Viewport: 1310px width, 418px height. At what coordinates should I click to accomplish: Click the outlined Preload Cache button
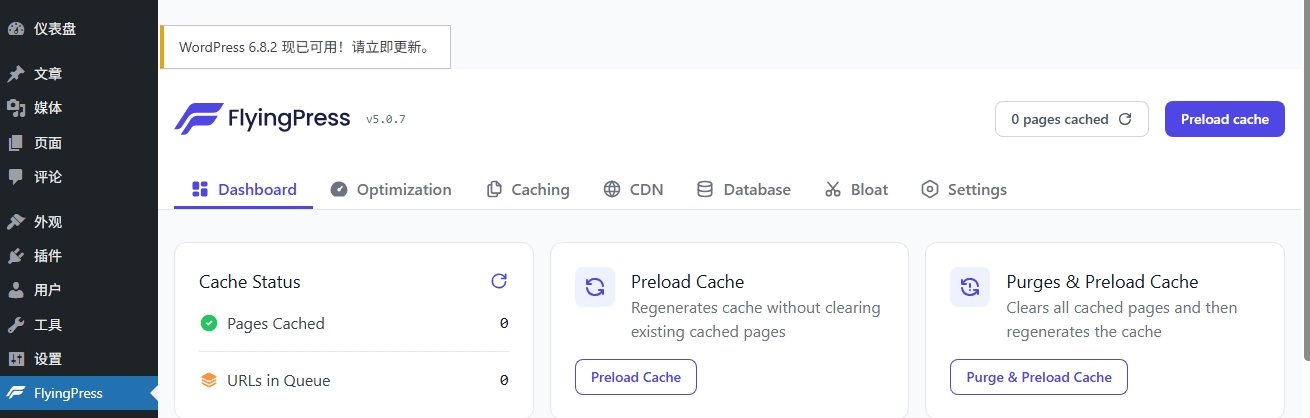click(636, 377)
